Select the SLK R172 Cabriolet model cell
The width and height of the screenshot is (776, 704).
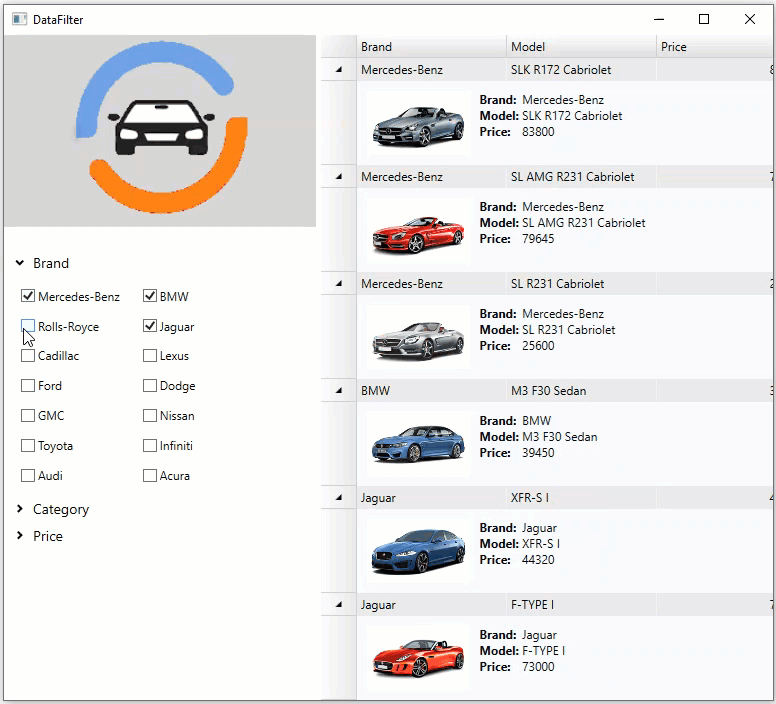coord(582,70)
